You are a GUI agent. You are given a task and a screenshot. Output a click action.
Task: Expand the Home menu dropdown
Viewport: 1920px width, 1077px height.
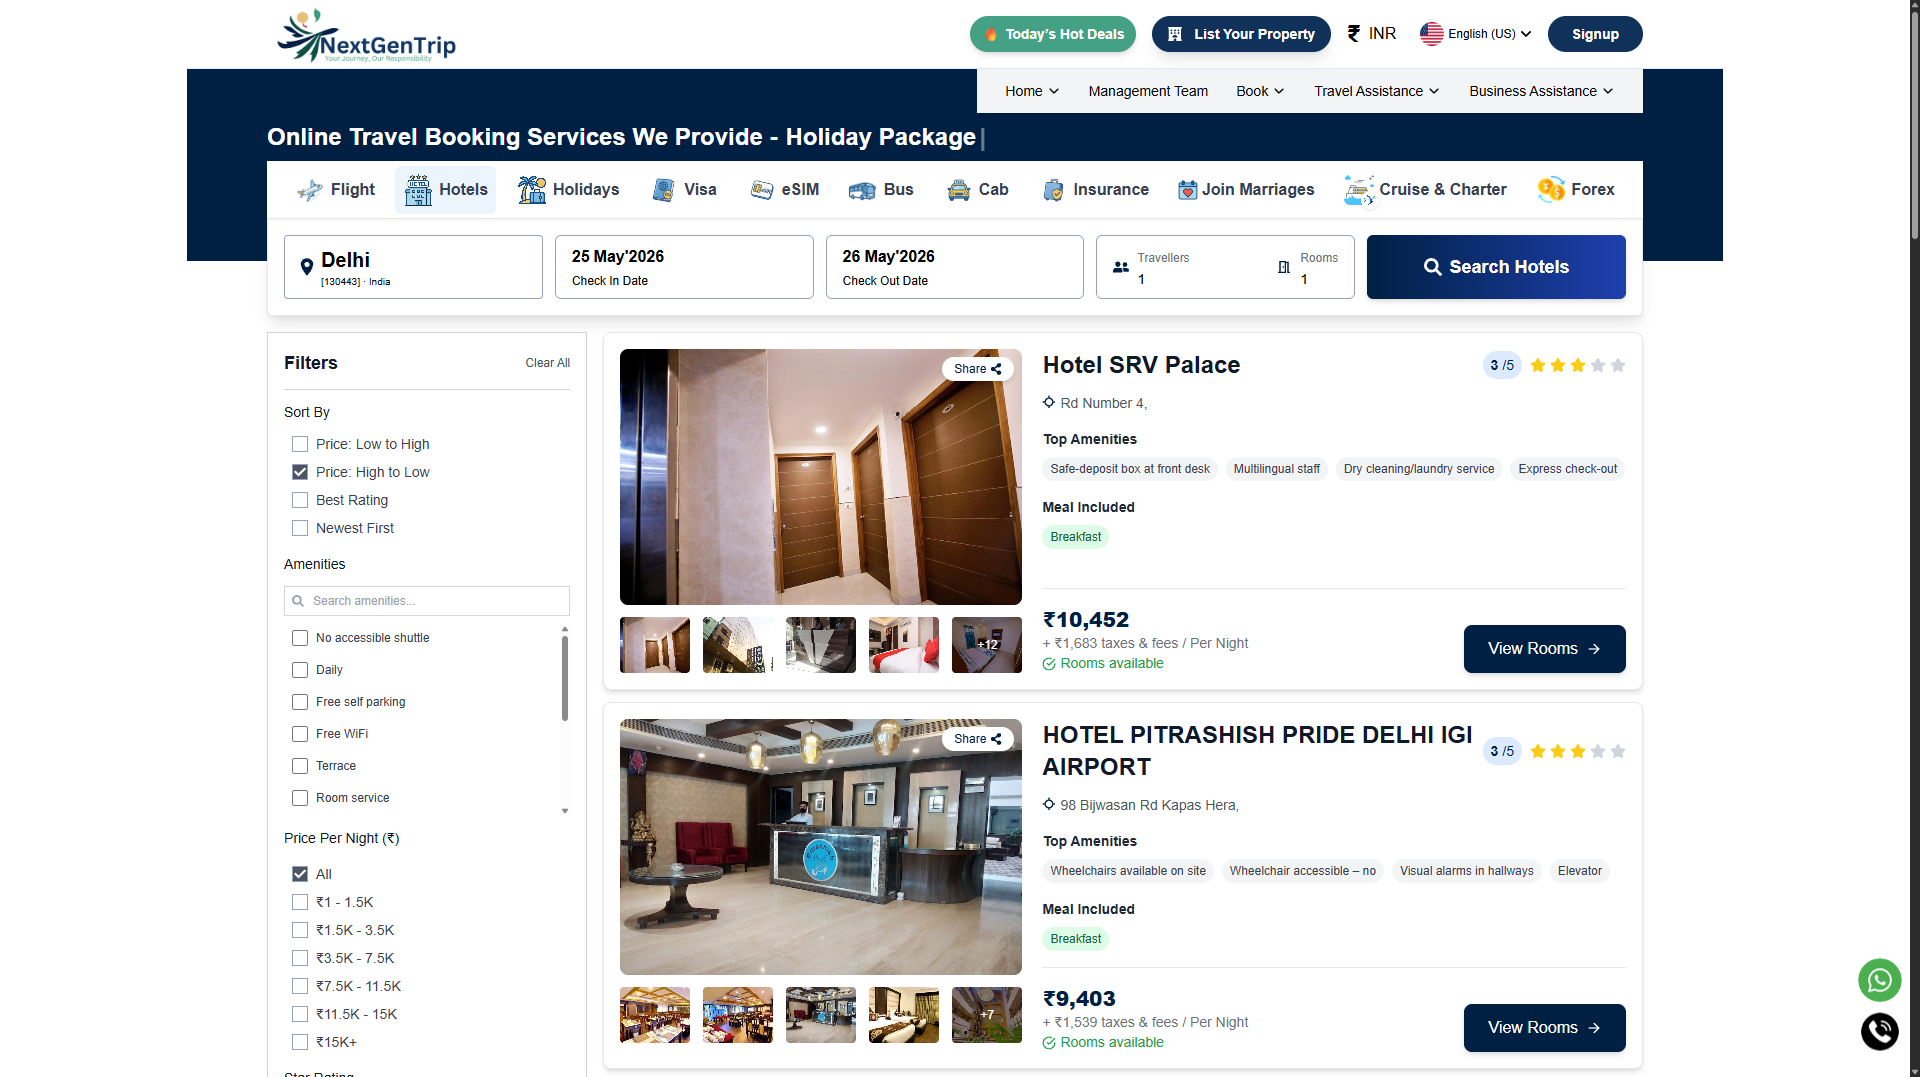[1032, 91]
